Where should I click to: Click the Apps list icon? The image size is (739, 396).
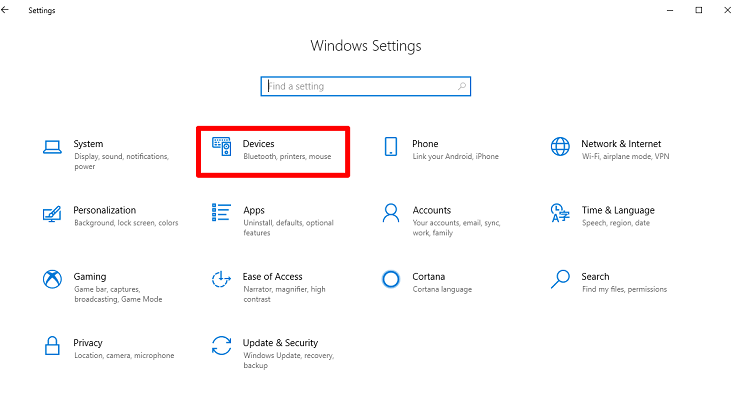(x=221, y=212)
